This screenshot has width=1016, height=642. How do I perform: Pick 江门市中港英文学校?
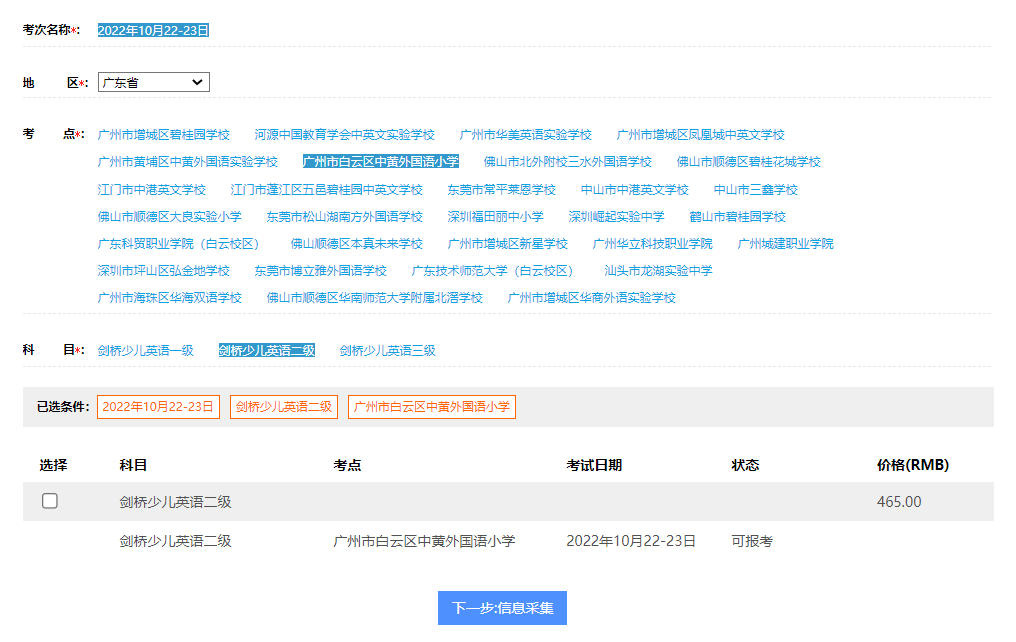click(x=152, y=190)
